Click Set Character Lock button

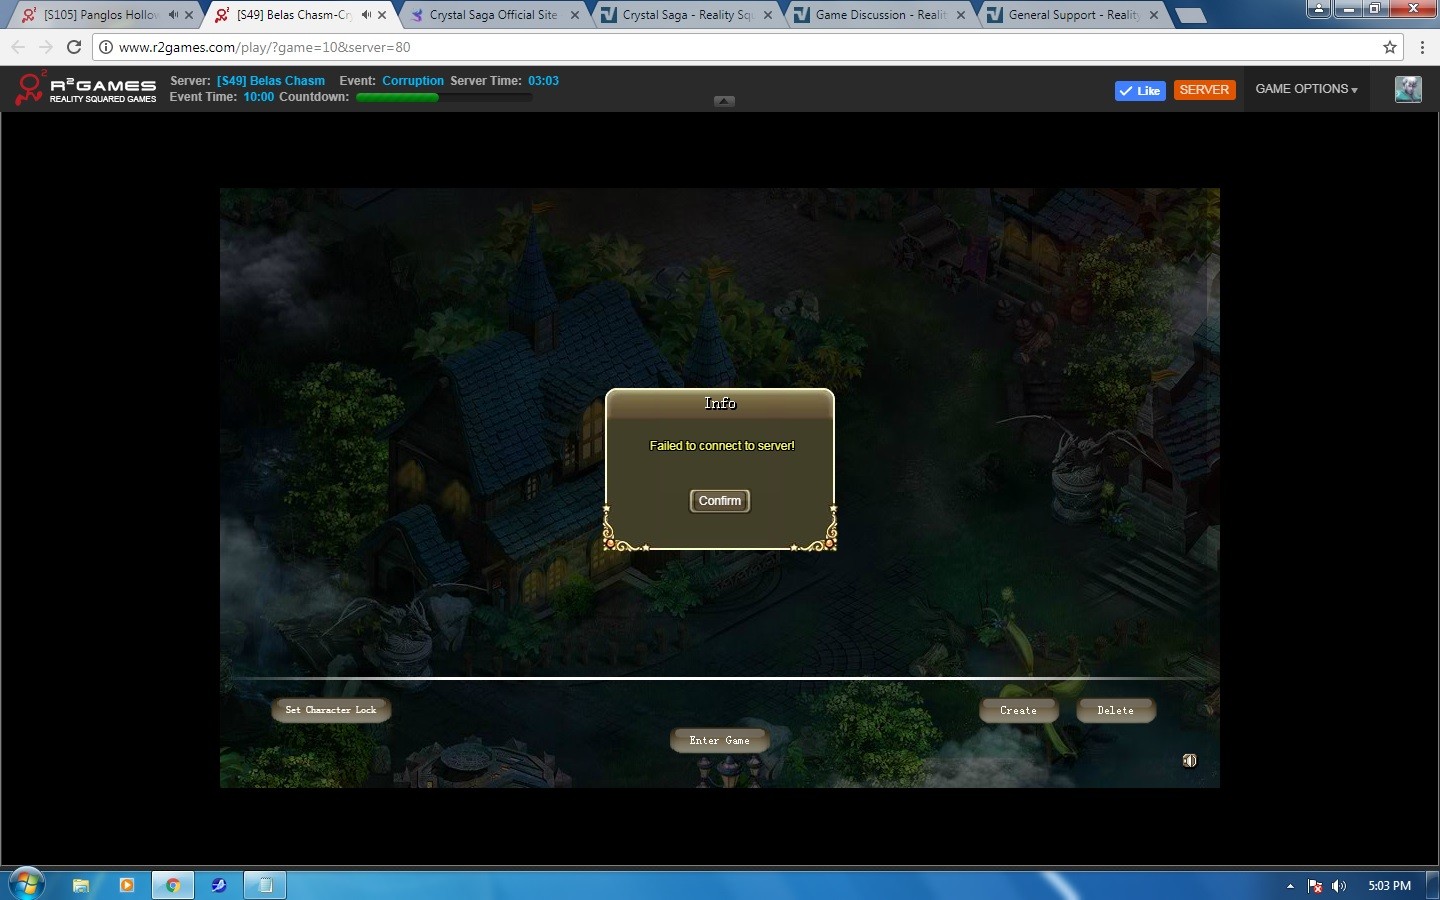coord(331,710)
